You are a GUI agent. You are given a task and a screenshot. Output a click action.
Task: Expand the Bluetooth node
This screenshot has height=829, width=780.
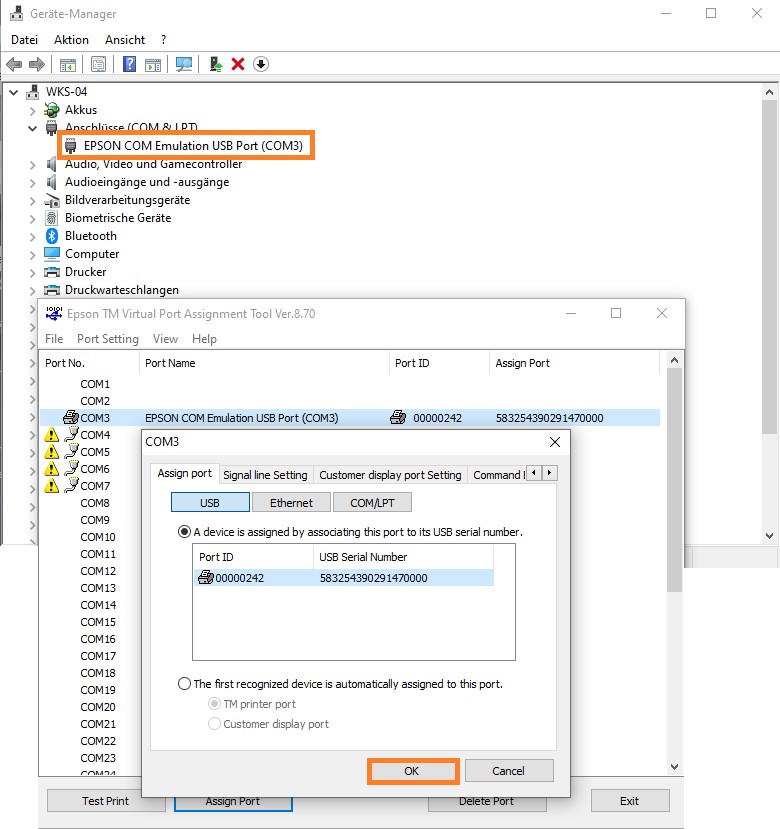(x=33, y=237)
